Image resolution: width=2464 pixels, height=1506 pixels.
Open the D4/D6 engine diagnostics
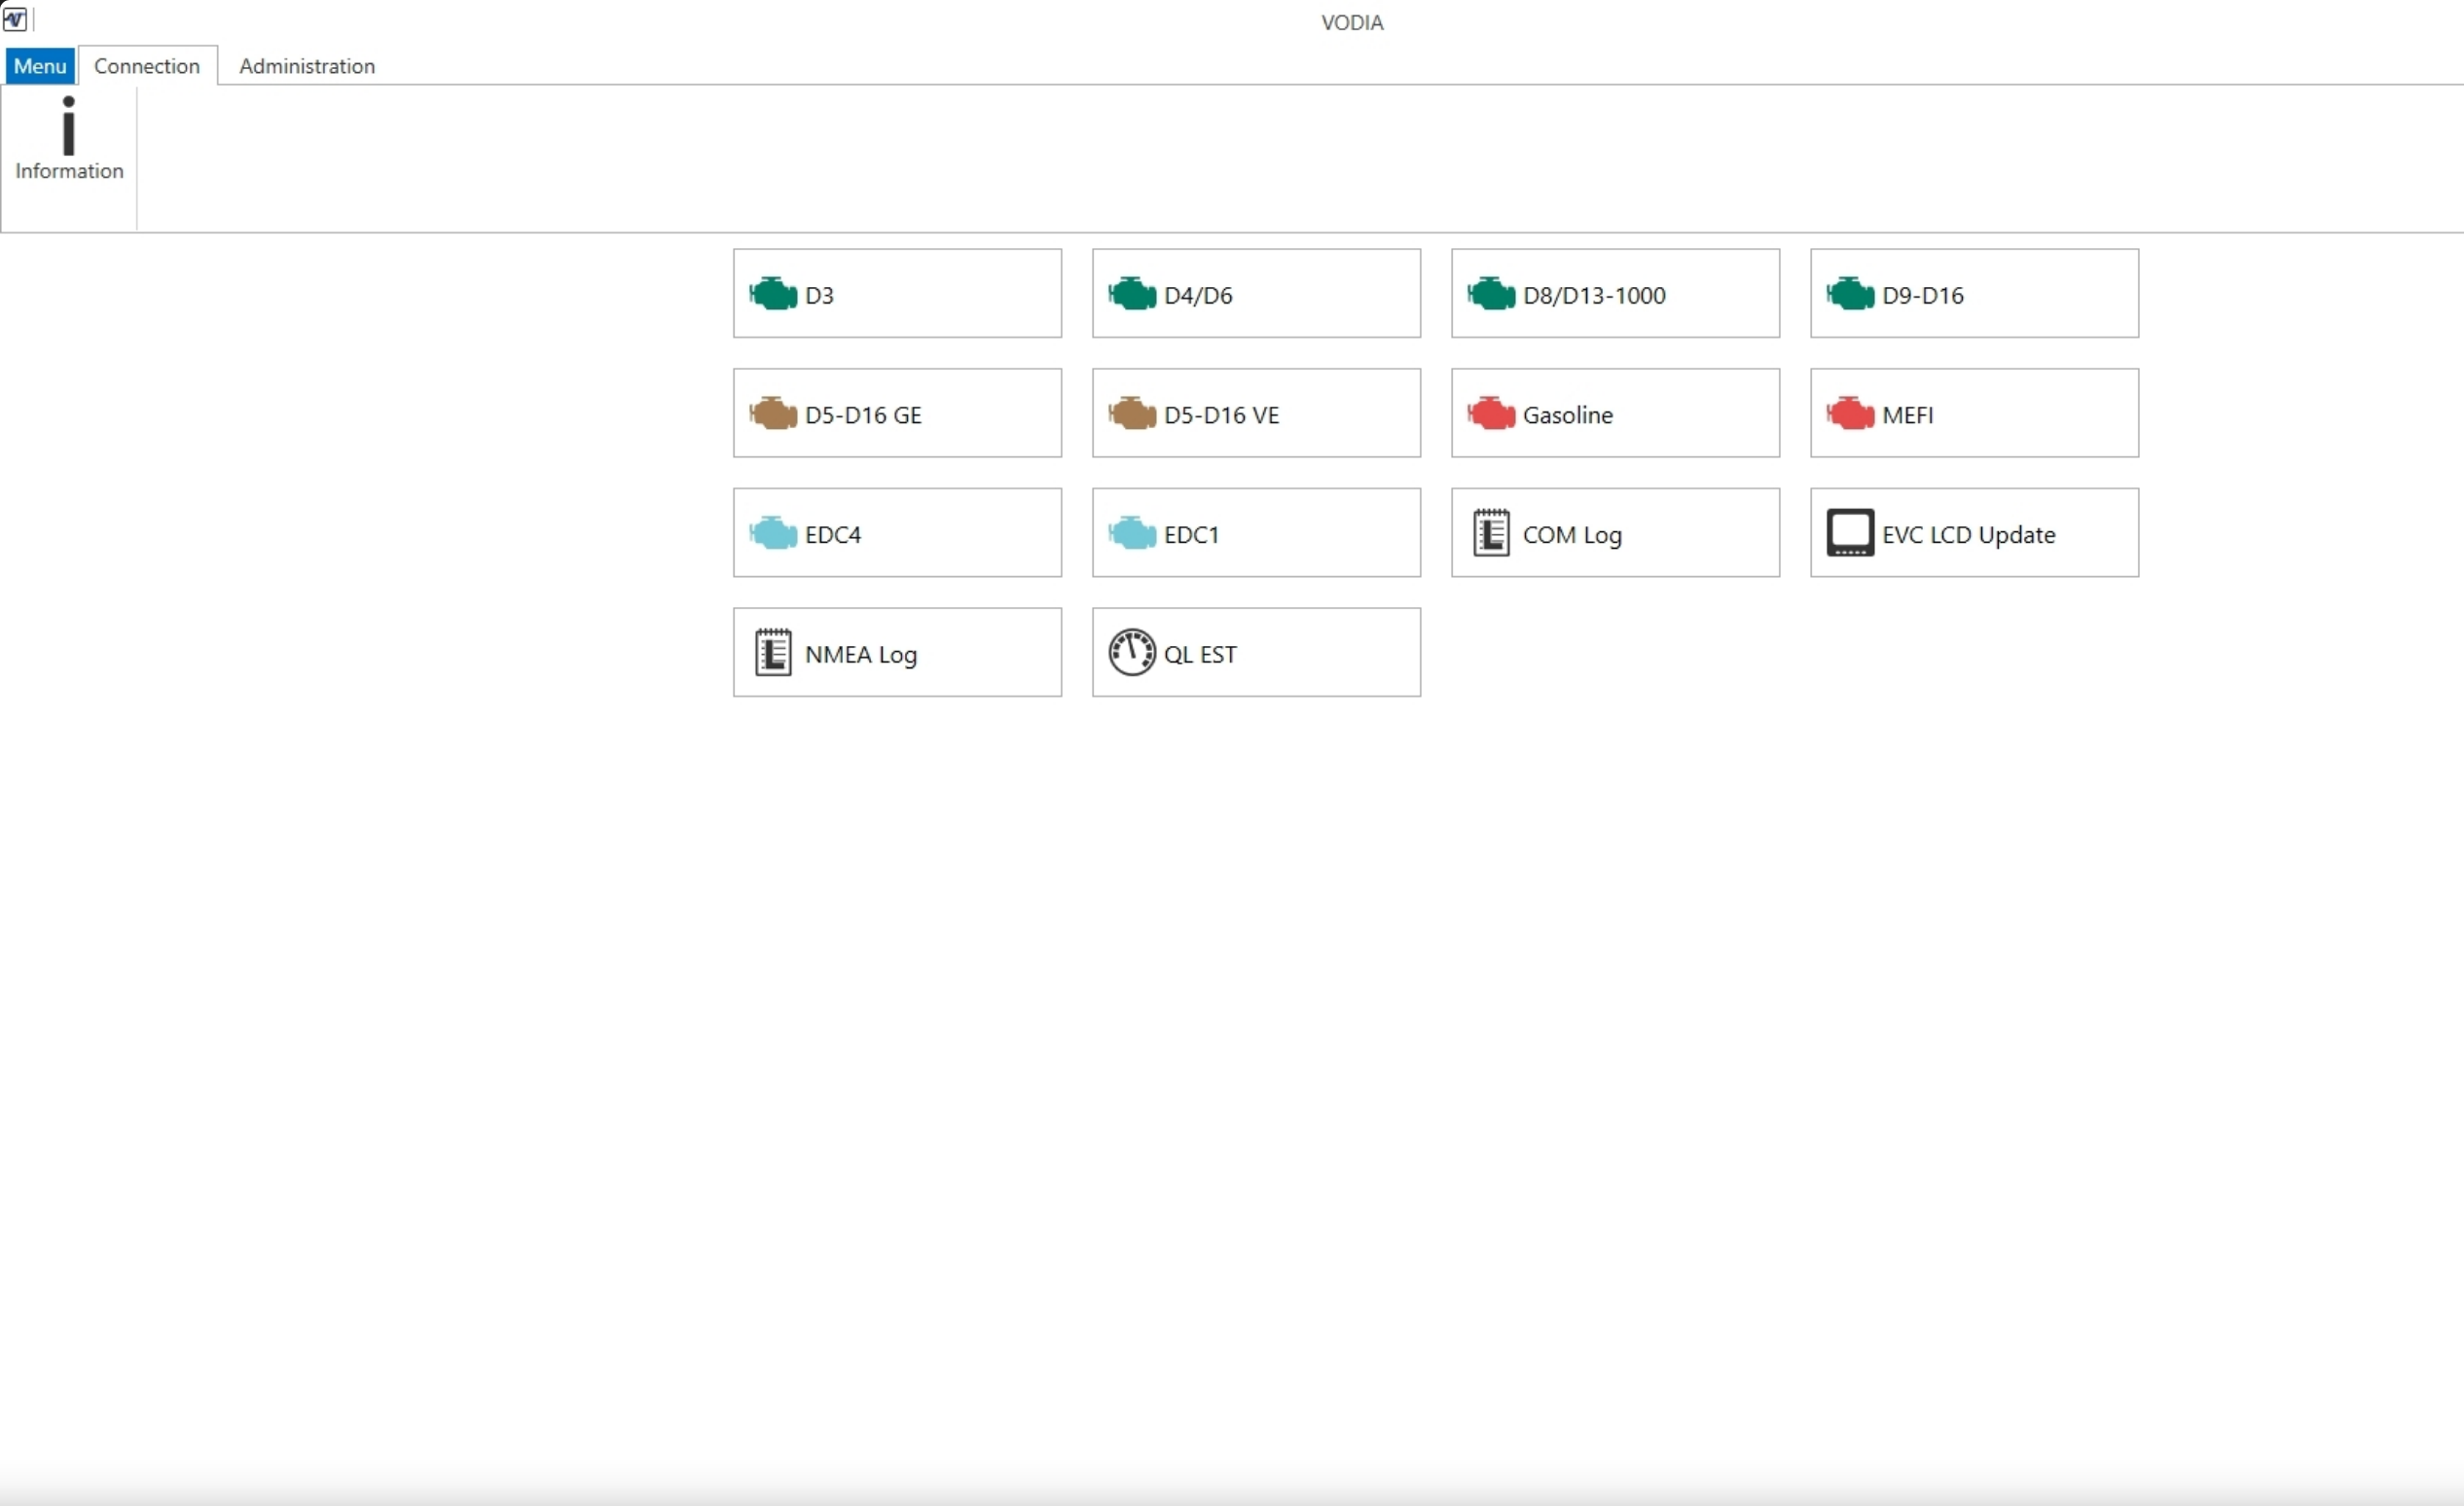point(1255,293)
